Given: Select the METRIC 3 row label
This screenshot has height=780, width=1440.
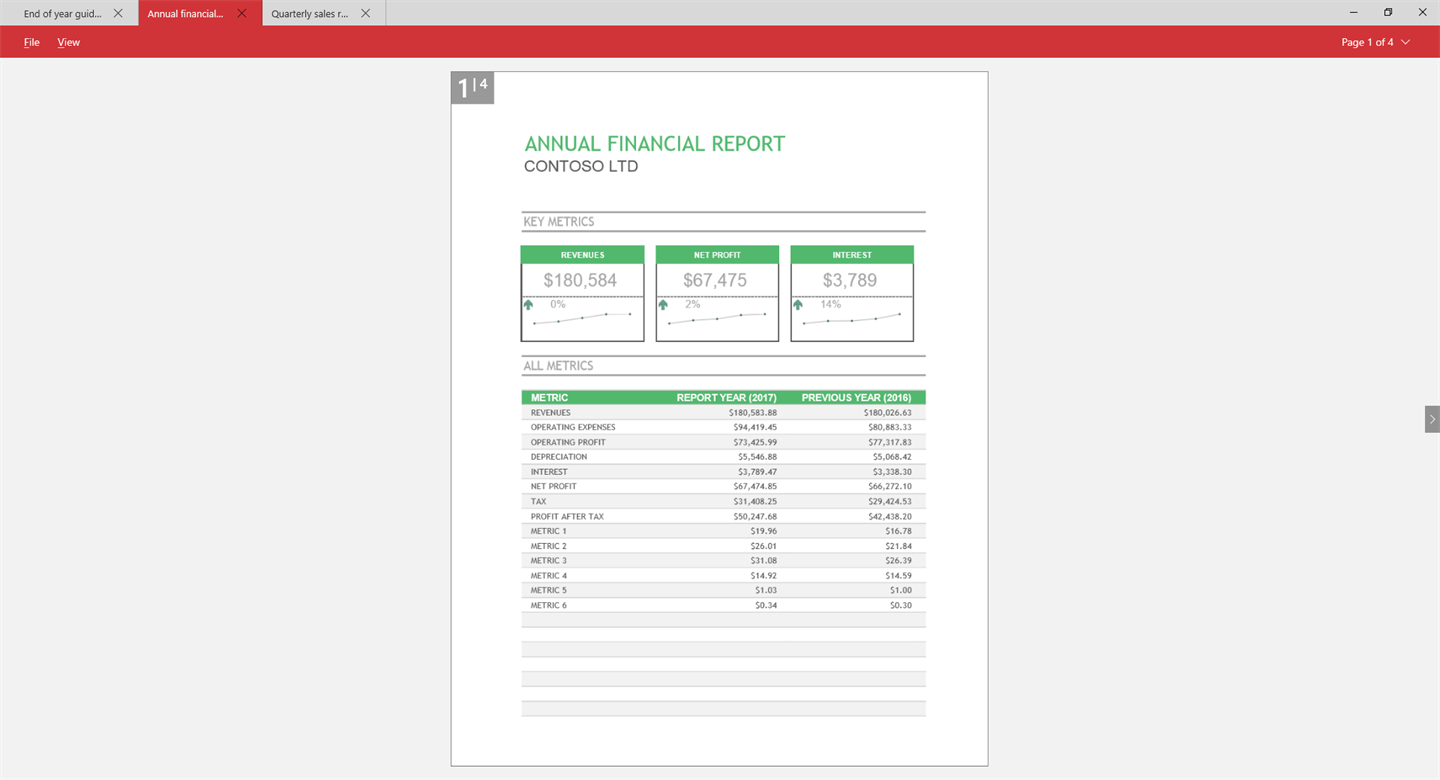Looking at the screenshot, I should (548, 561).
